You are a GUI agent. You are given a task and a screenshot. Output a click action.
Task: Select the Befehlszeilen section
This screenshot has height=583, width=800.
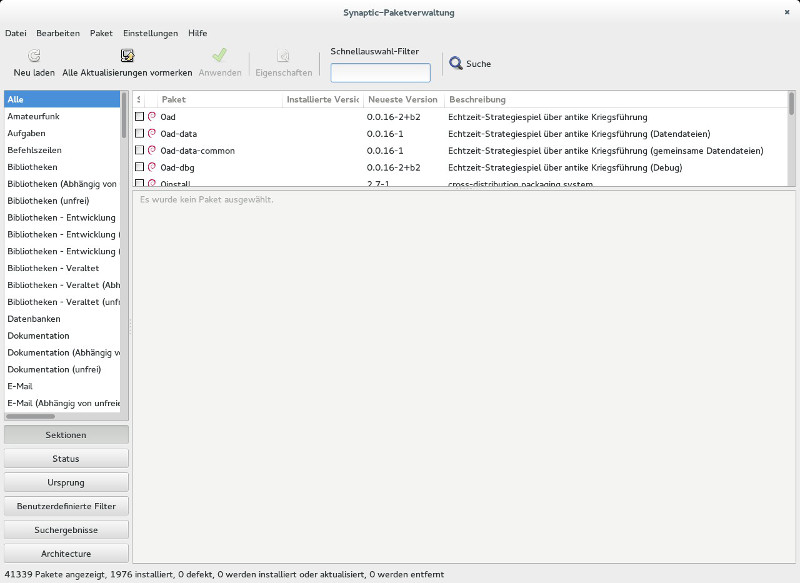coord(62,150)
